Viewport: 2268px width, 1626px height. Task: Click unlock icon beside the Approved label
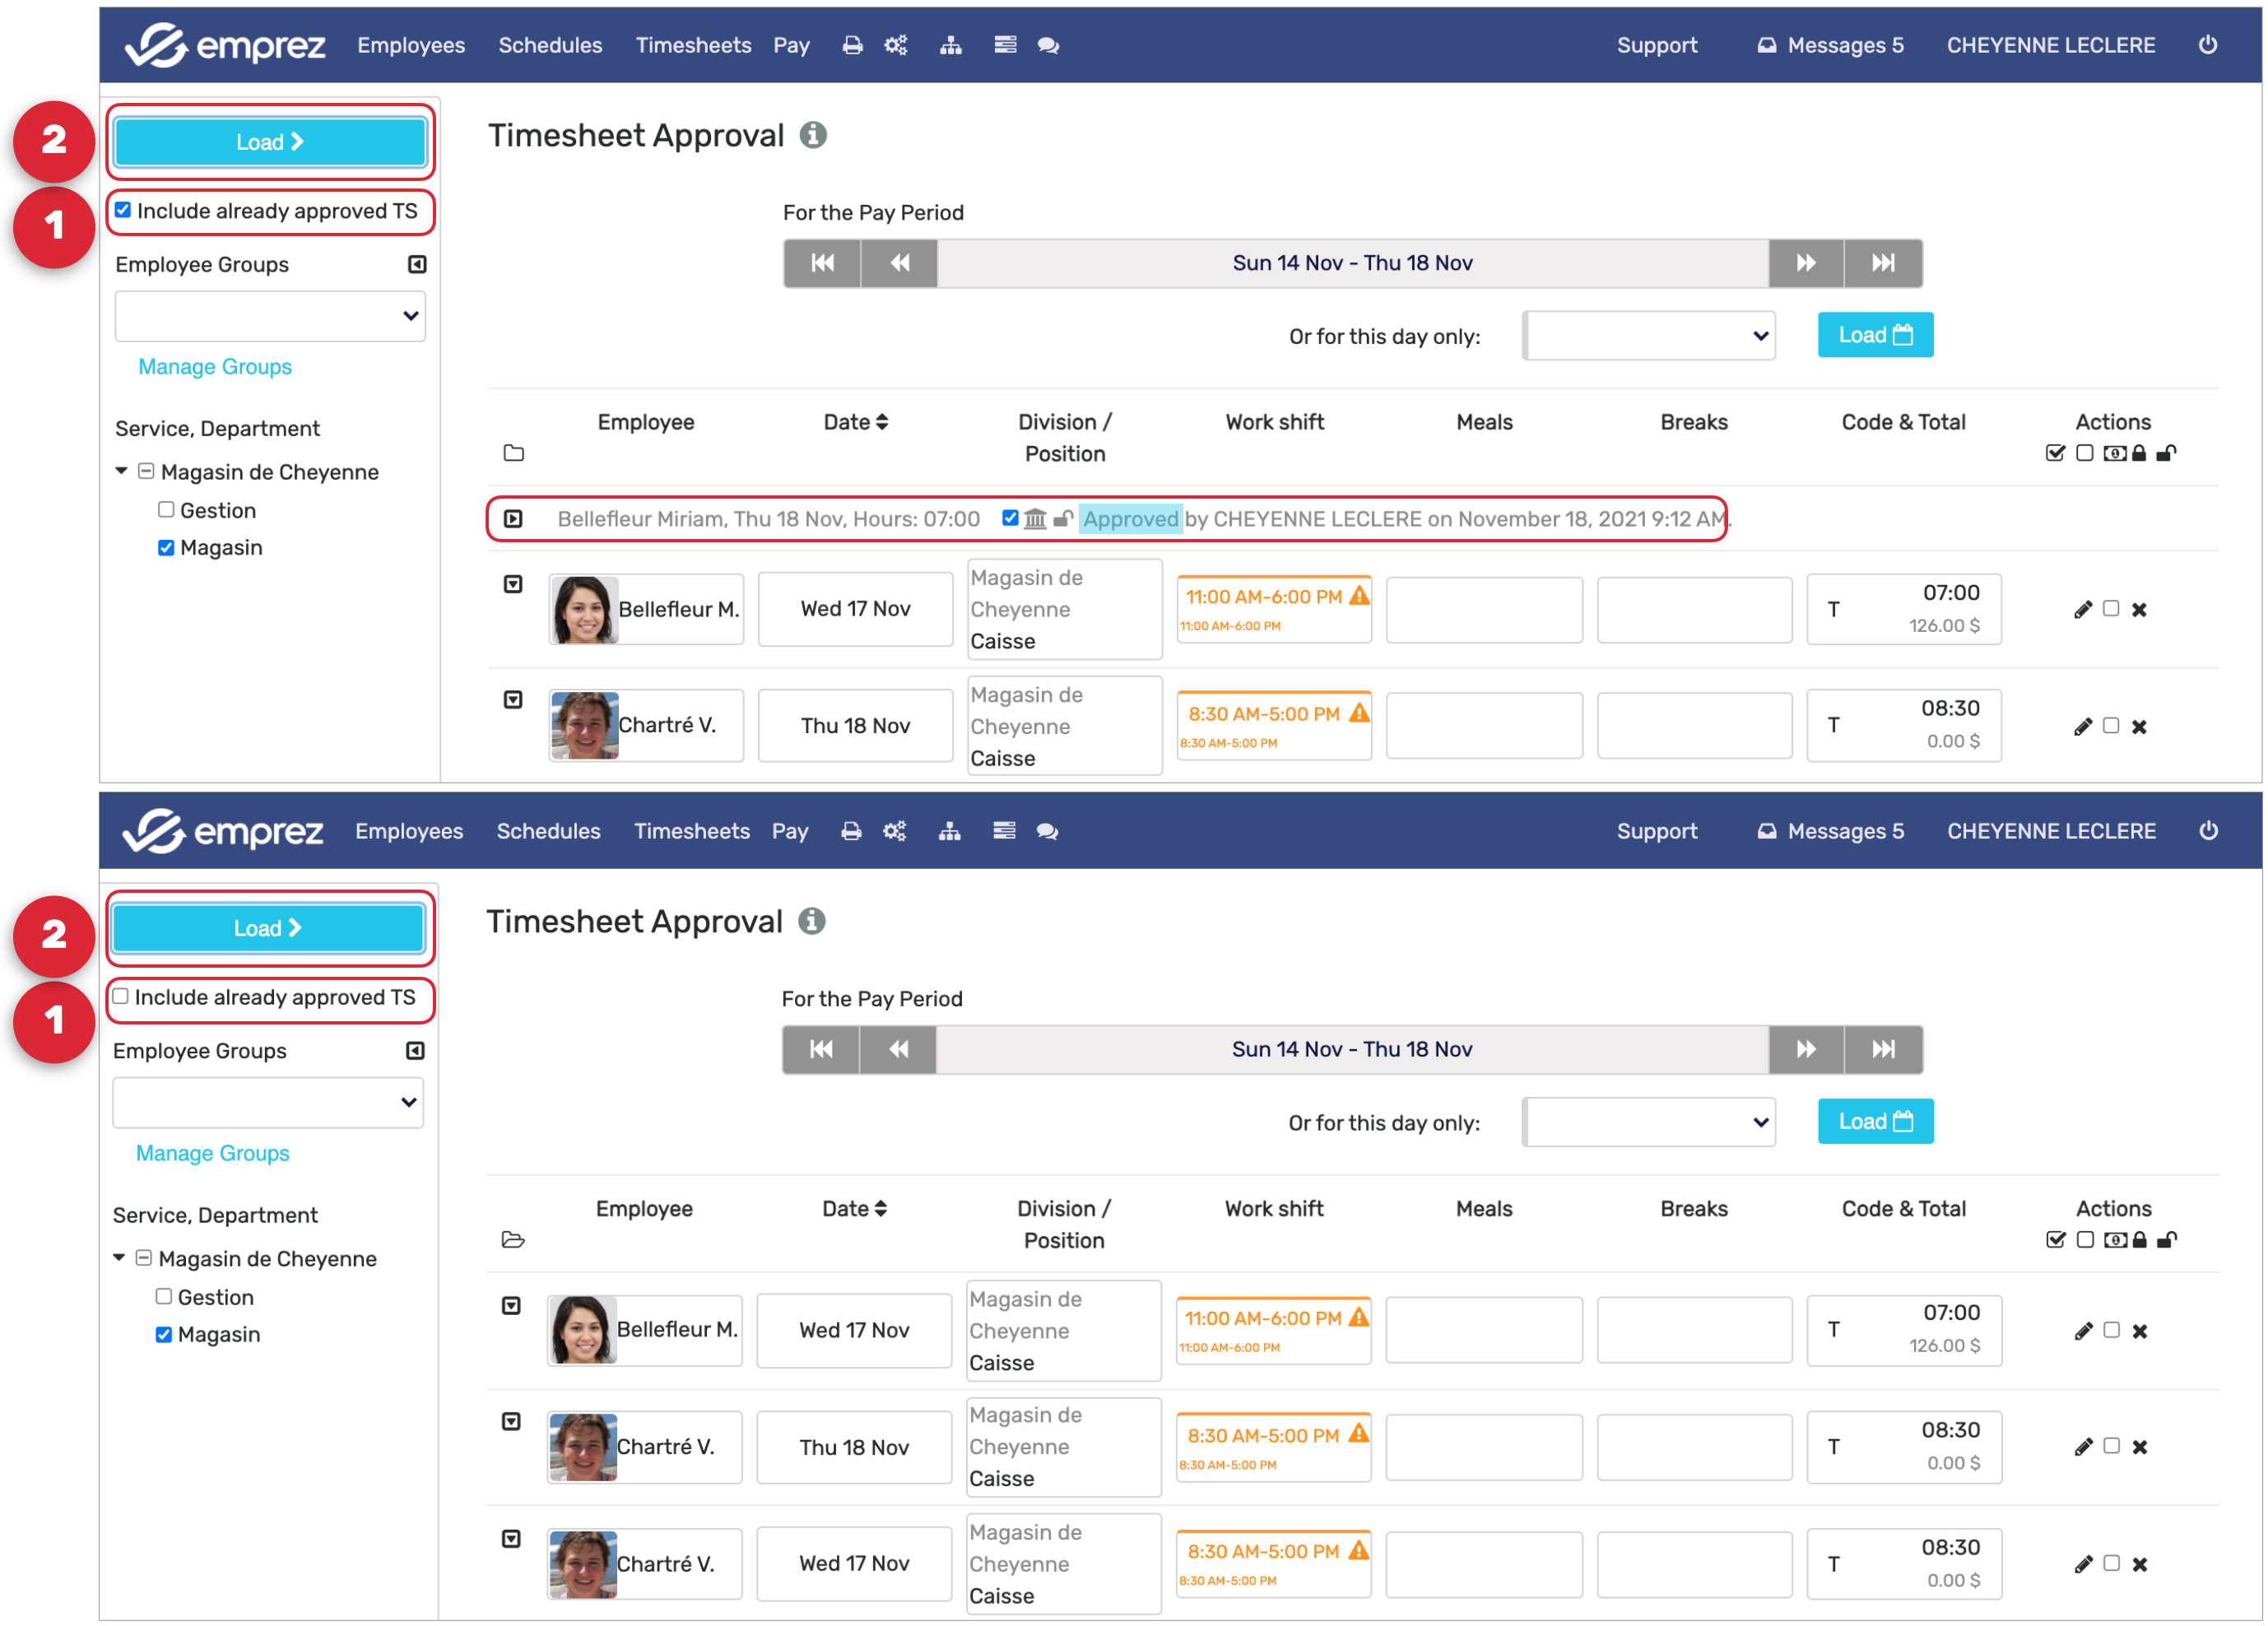(1063, 519)
